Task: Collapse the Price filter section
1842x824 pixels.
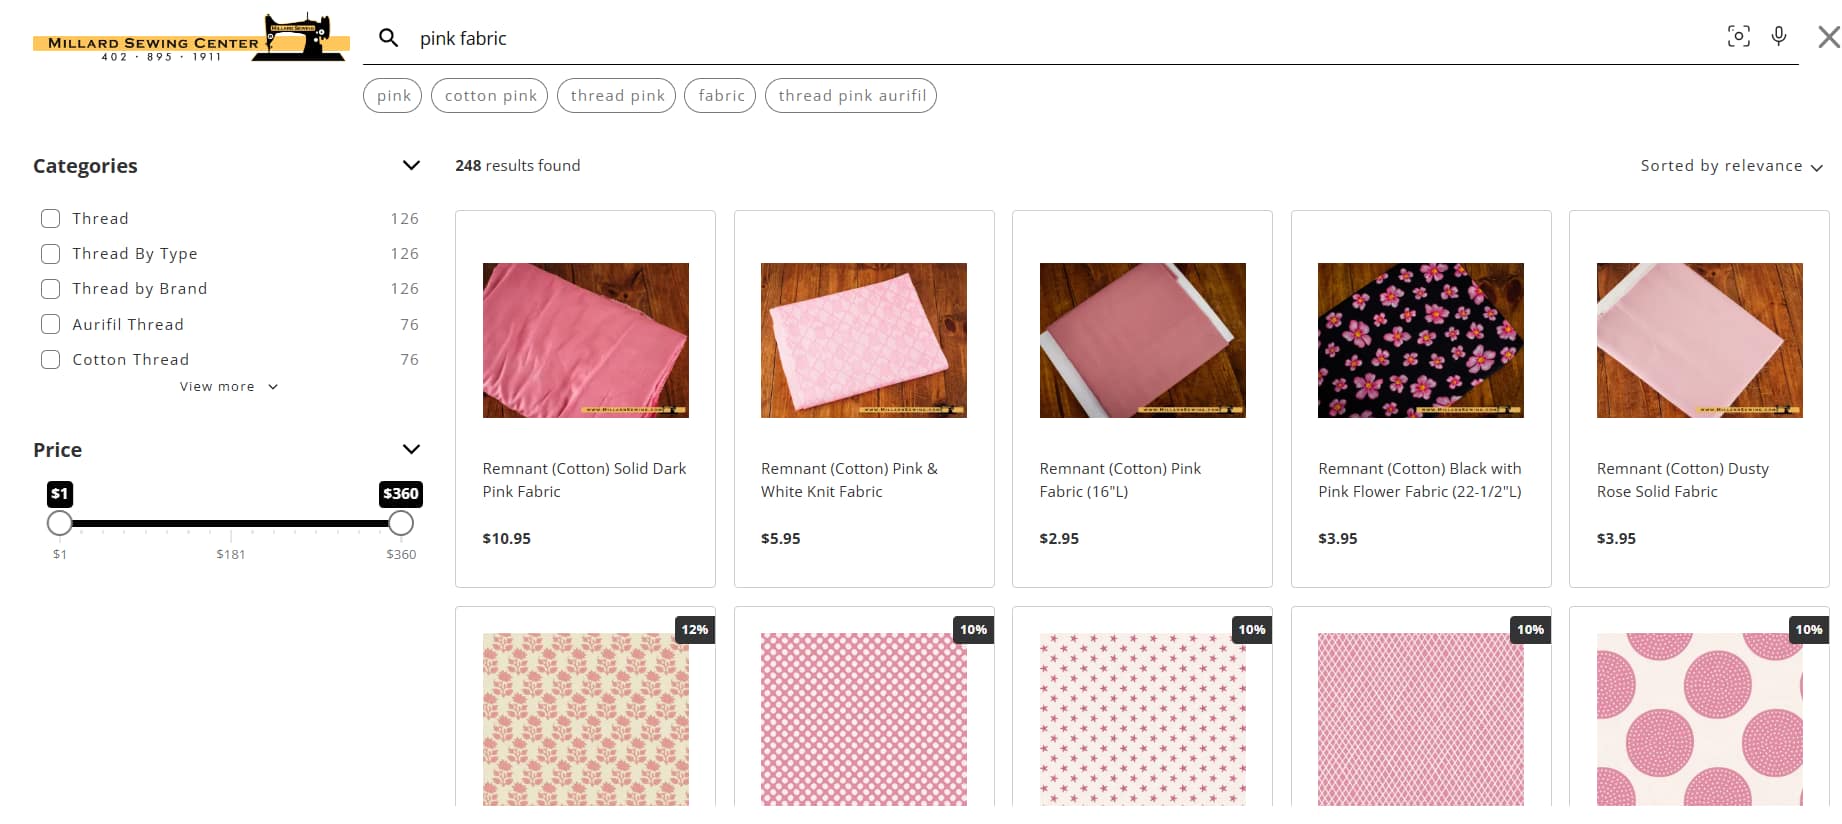Action: click(x=410, y=450)
